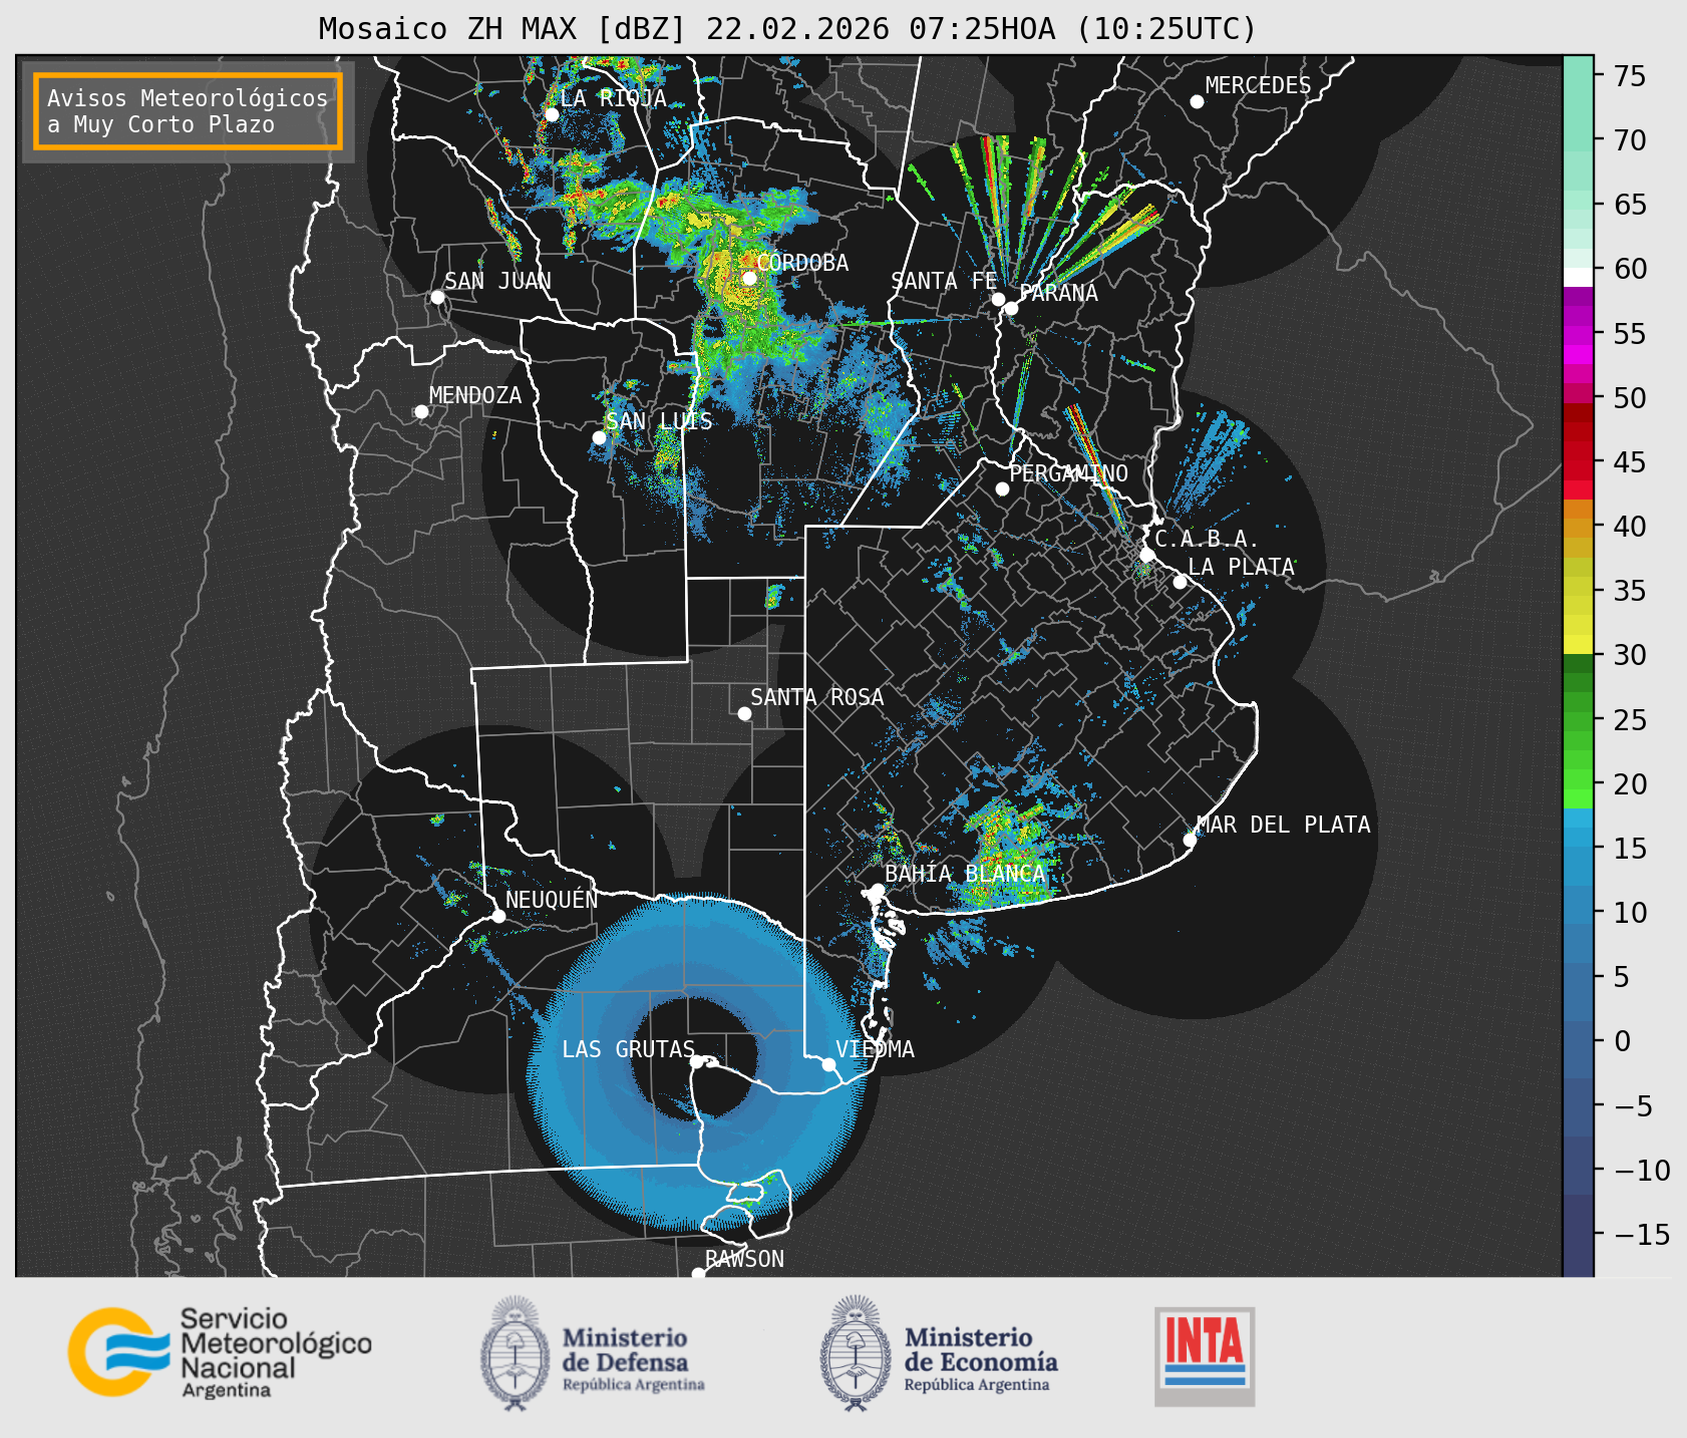This screenshot has height=1438, width=1687.
Task: Click the Córdoba city marker dot
Action: coord(749,278)
